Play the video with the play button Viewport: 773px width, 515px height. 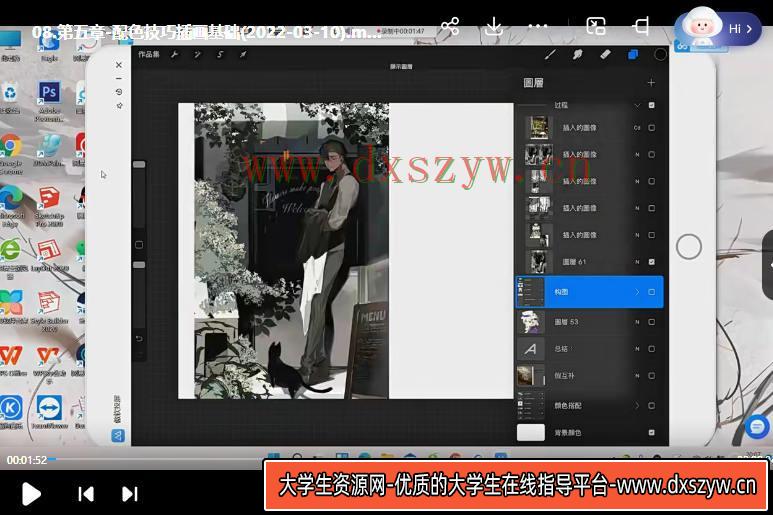31,494
